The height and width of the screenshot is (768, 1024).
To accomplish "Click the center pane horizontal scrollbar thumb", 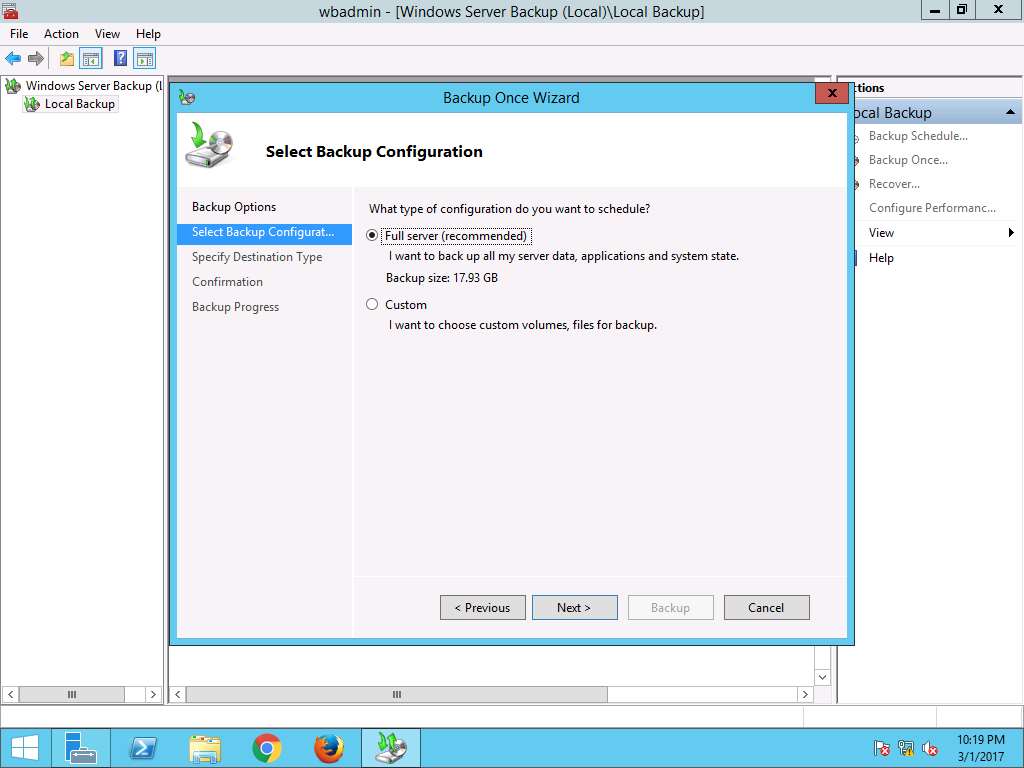I will pos(396,694).
